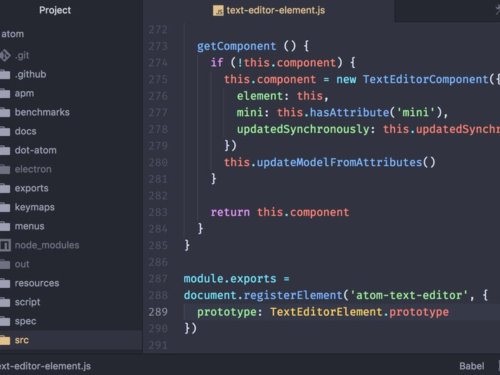Click the out folder icon
This screenshot has height=375, width=500.
pos(5,264)
